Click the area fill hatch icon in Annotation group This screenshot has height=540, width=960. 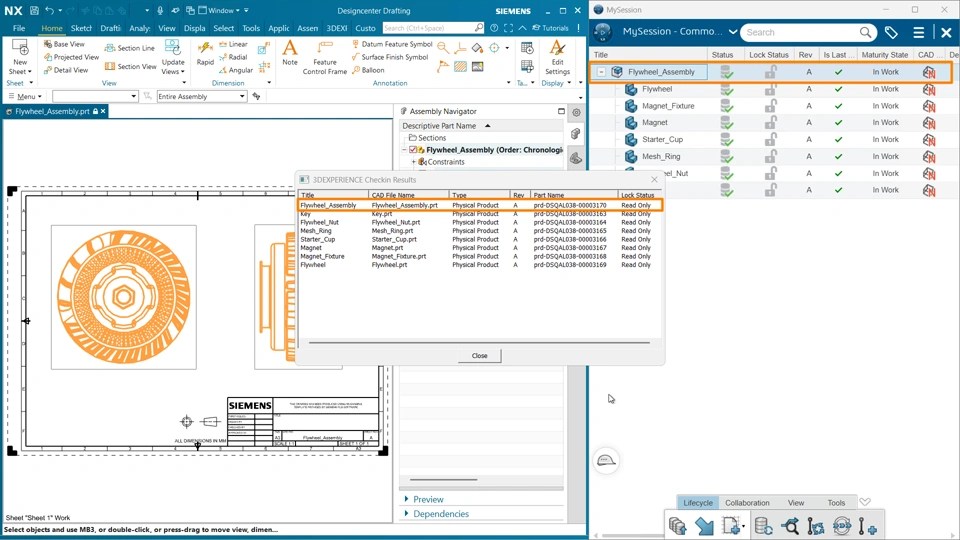460,67
